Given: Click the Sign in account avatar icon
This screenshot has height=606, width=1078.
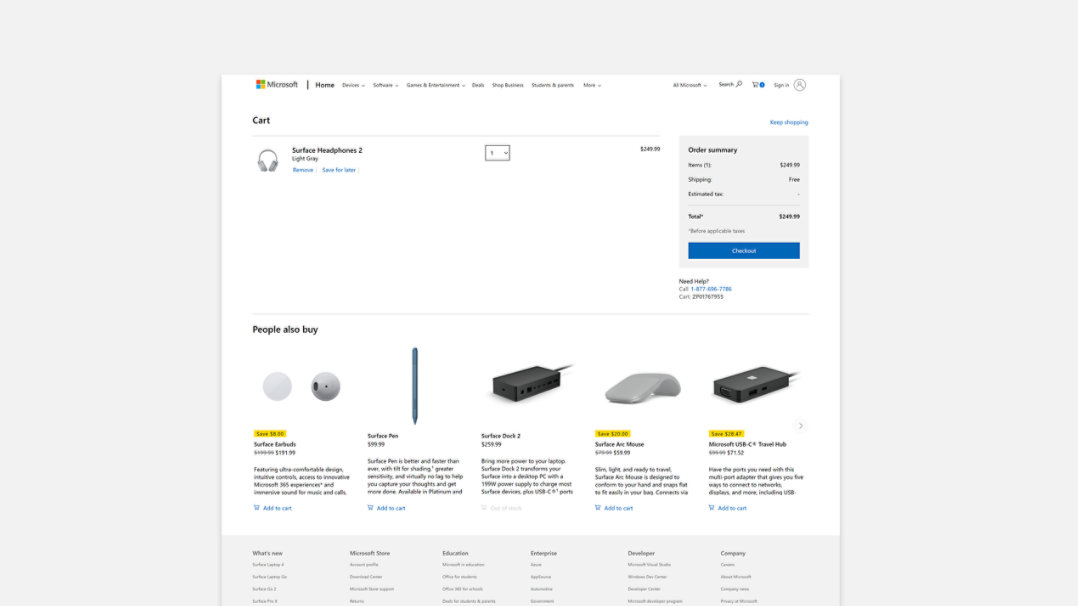Looking at the screenshot, I should coord(799,85).
